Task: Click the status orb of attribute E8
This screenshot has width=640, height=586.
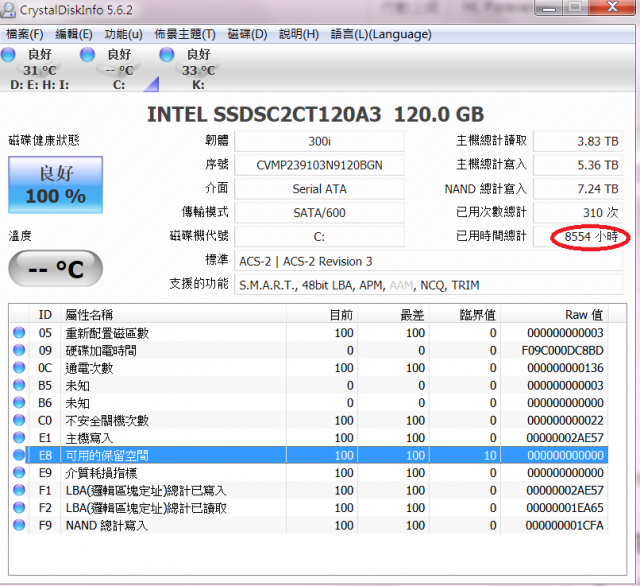Action: click(x=19, y=455)
